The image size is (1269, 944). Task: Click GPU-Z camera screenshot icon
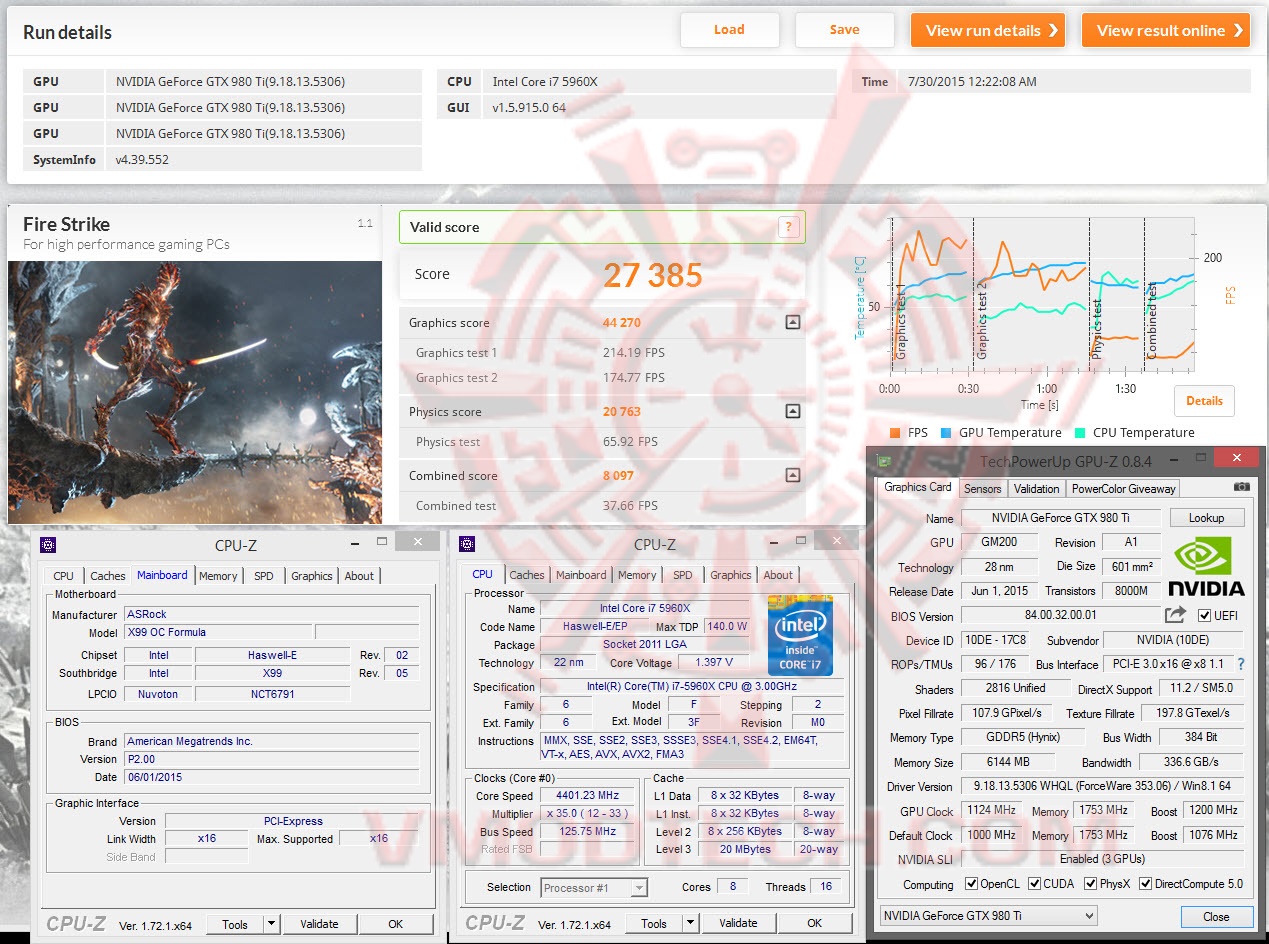point(1241,487)
